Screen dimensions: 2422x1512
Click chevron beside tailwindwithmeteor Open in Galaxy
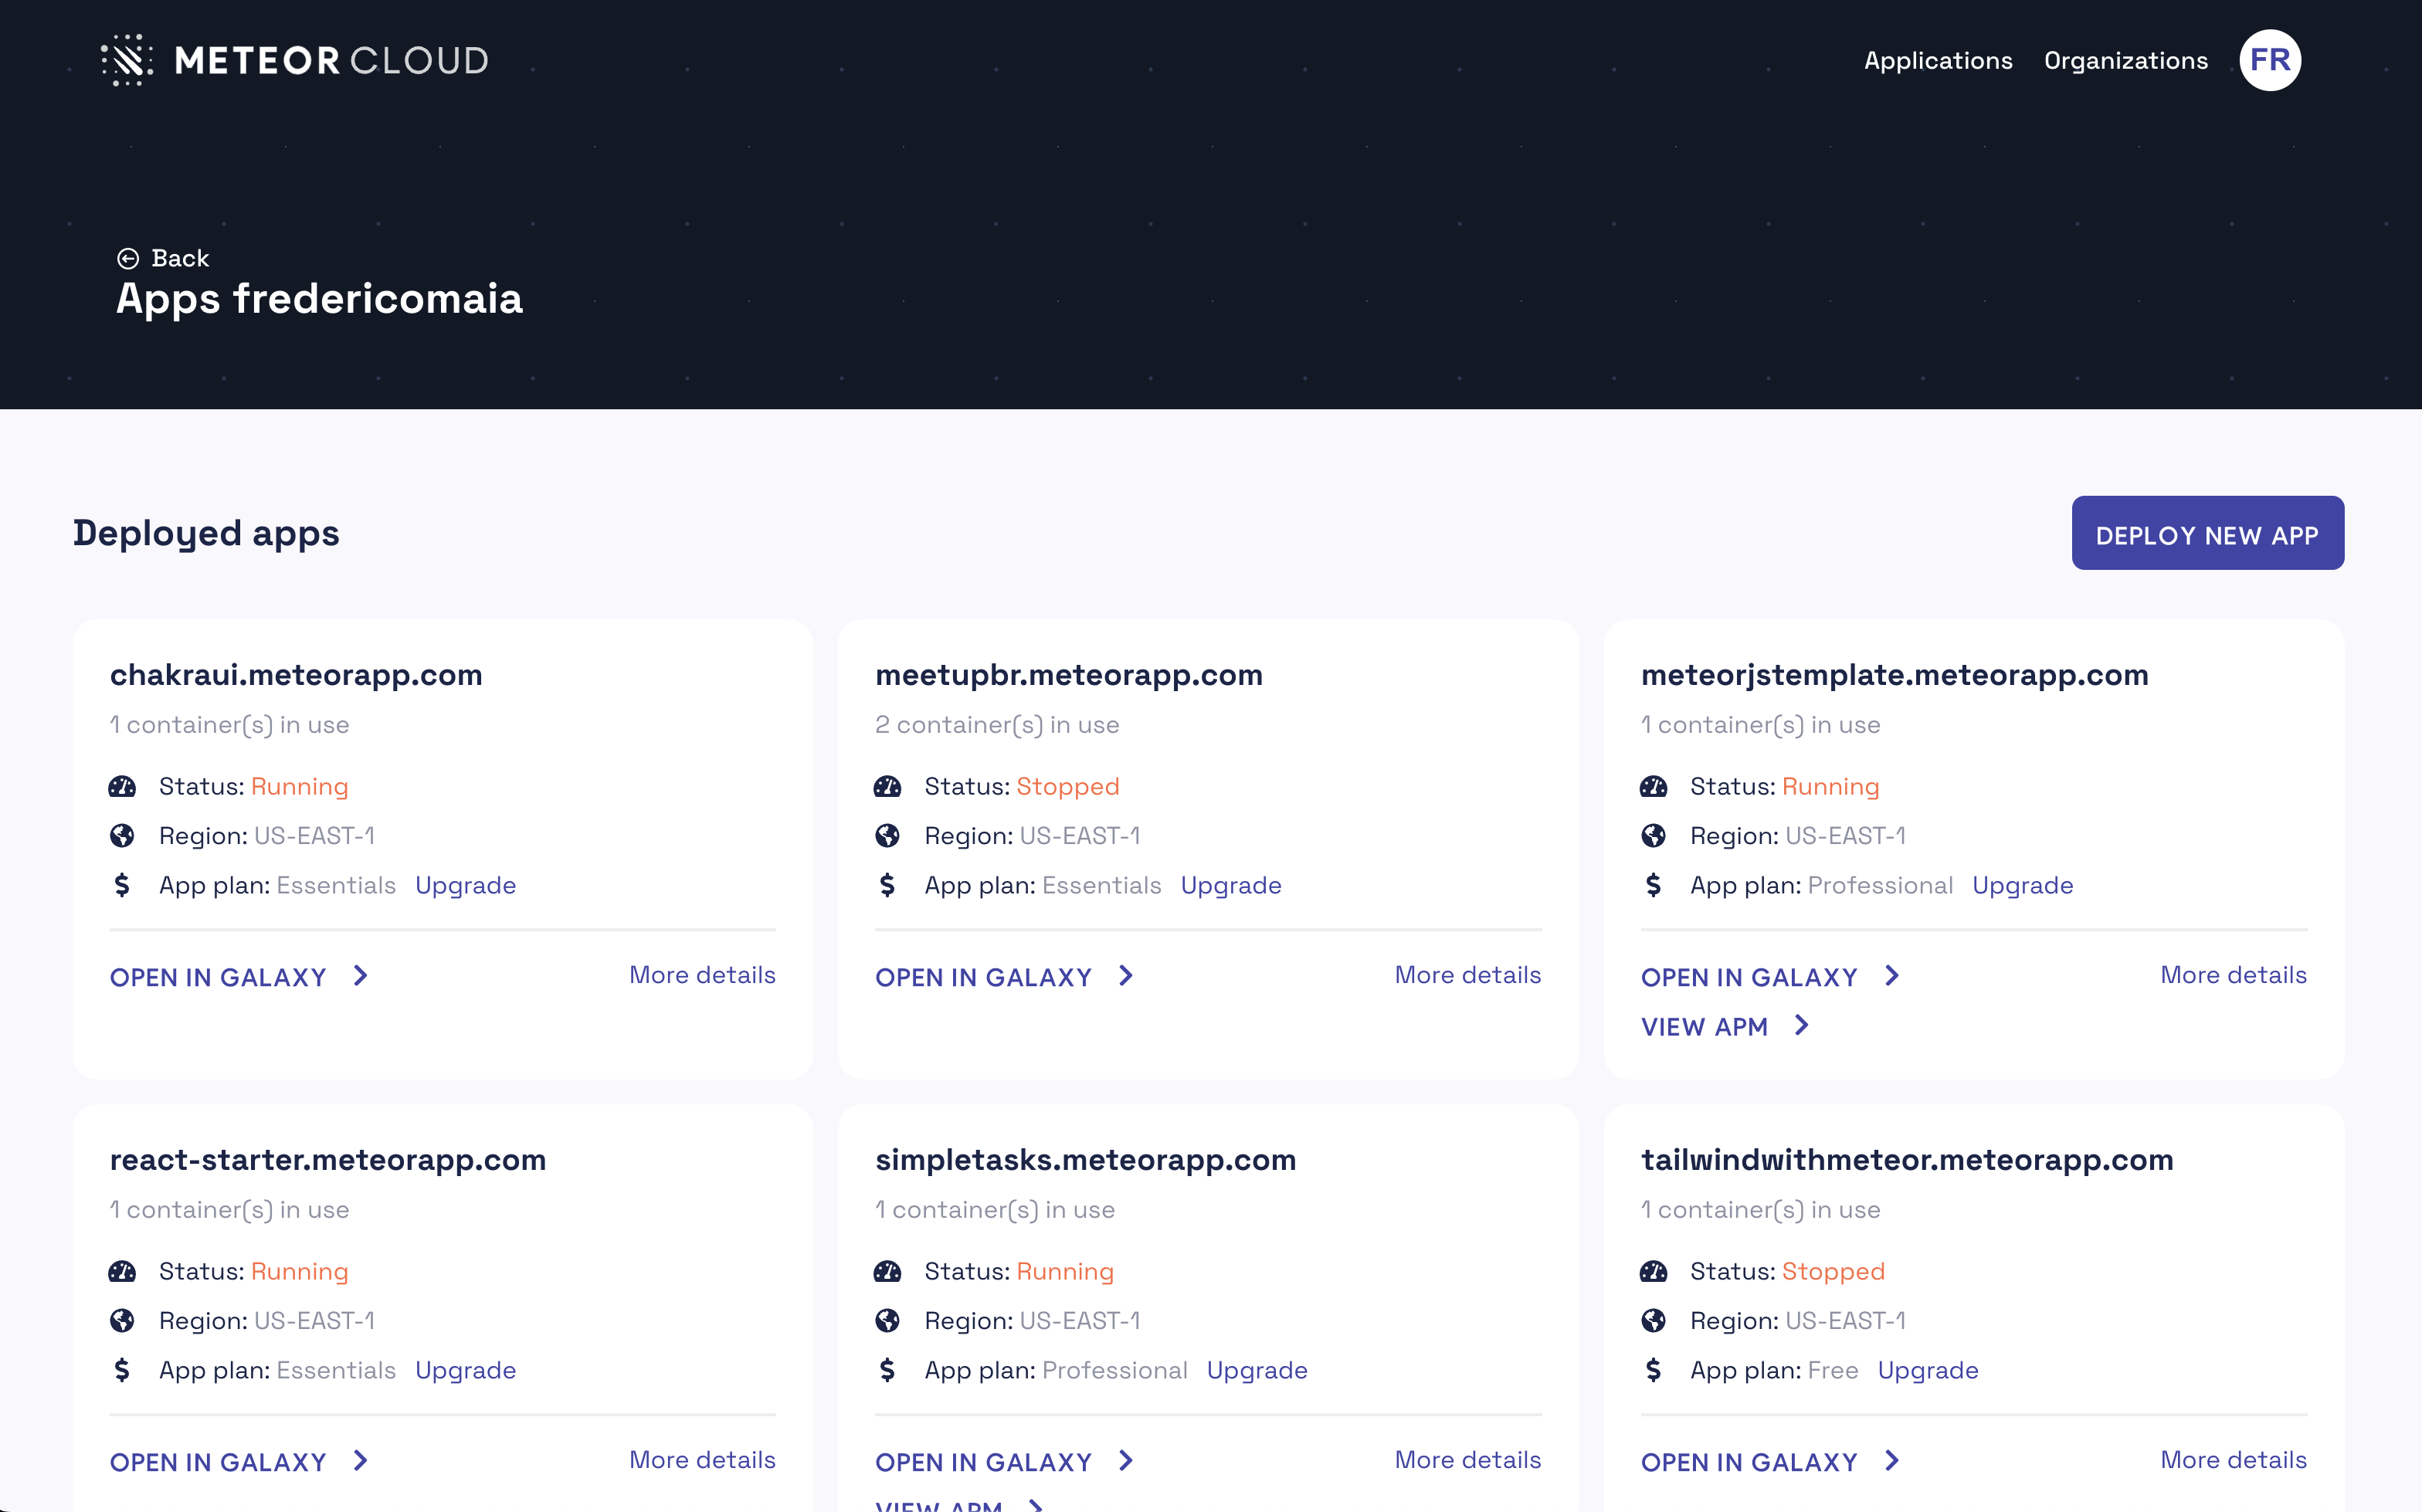pyautogui.click(x=1892, y=1461)
